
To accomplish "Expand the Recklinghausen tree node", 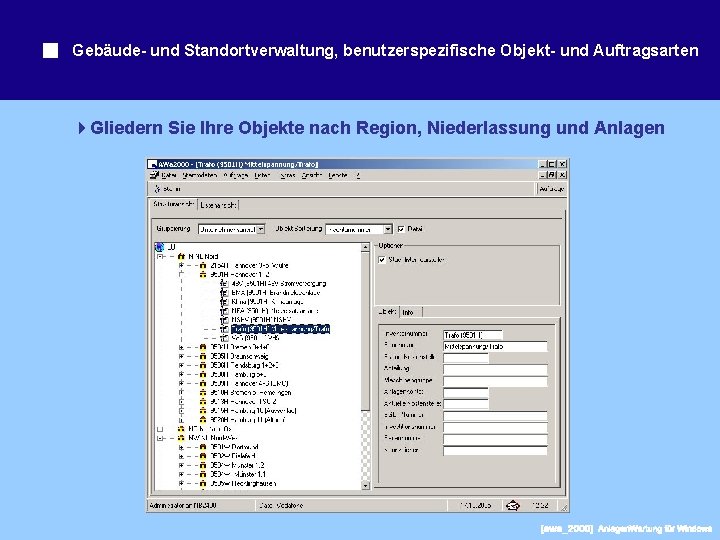I will [x=181, y=484].
